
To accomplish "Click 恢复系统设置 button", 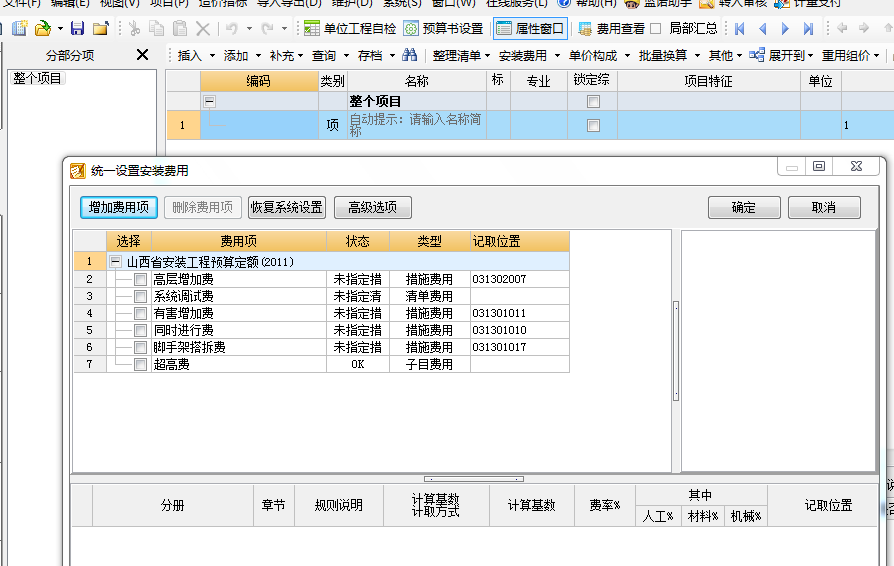I will (287, 207).
